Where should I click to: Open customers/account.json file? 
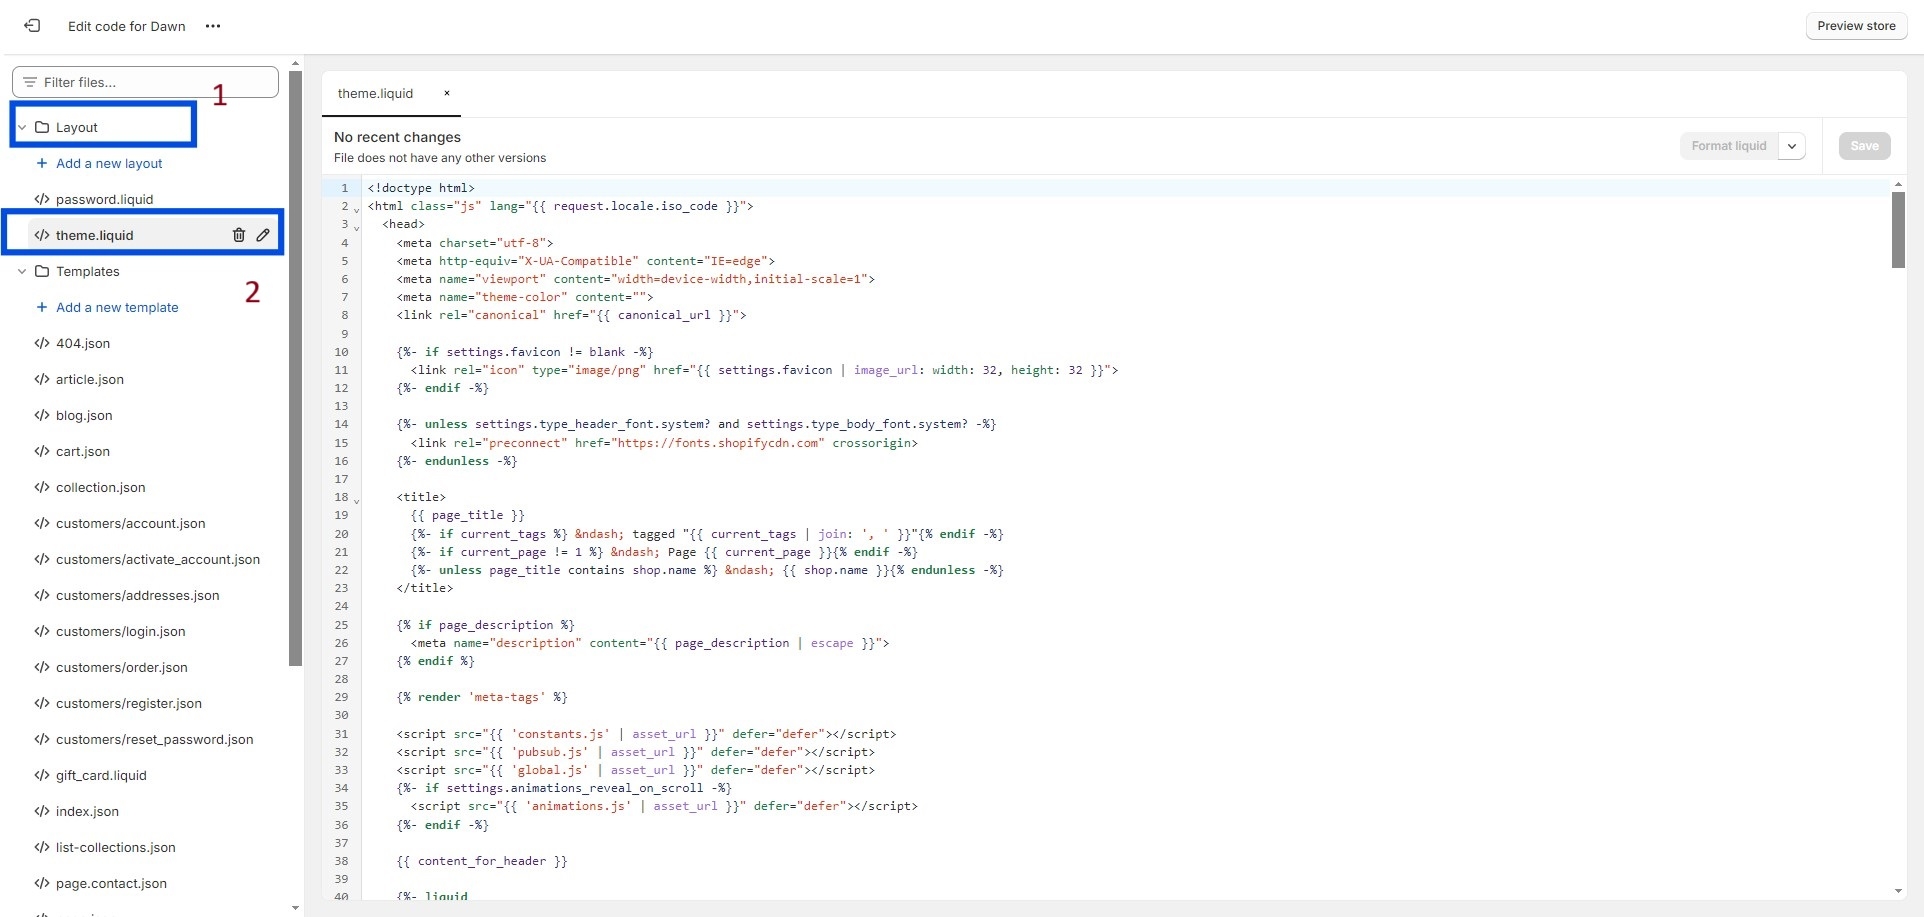(x=131, y=523)
